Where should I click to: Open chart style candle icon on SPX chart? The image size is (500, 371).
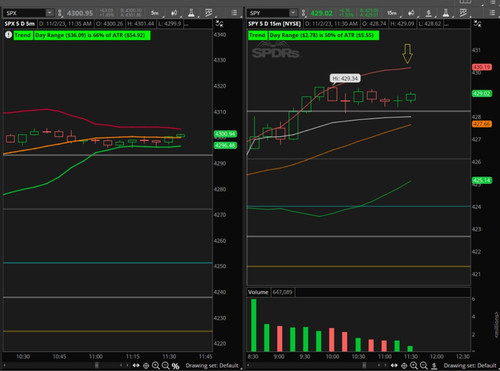point(174,13)
